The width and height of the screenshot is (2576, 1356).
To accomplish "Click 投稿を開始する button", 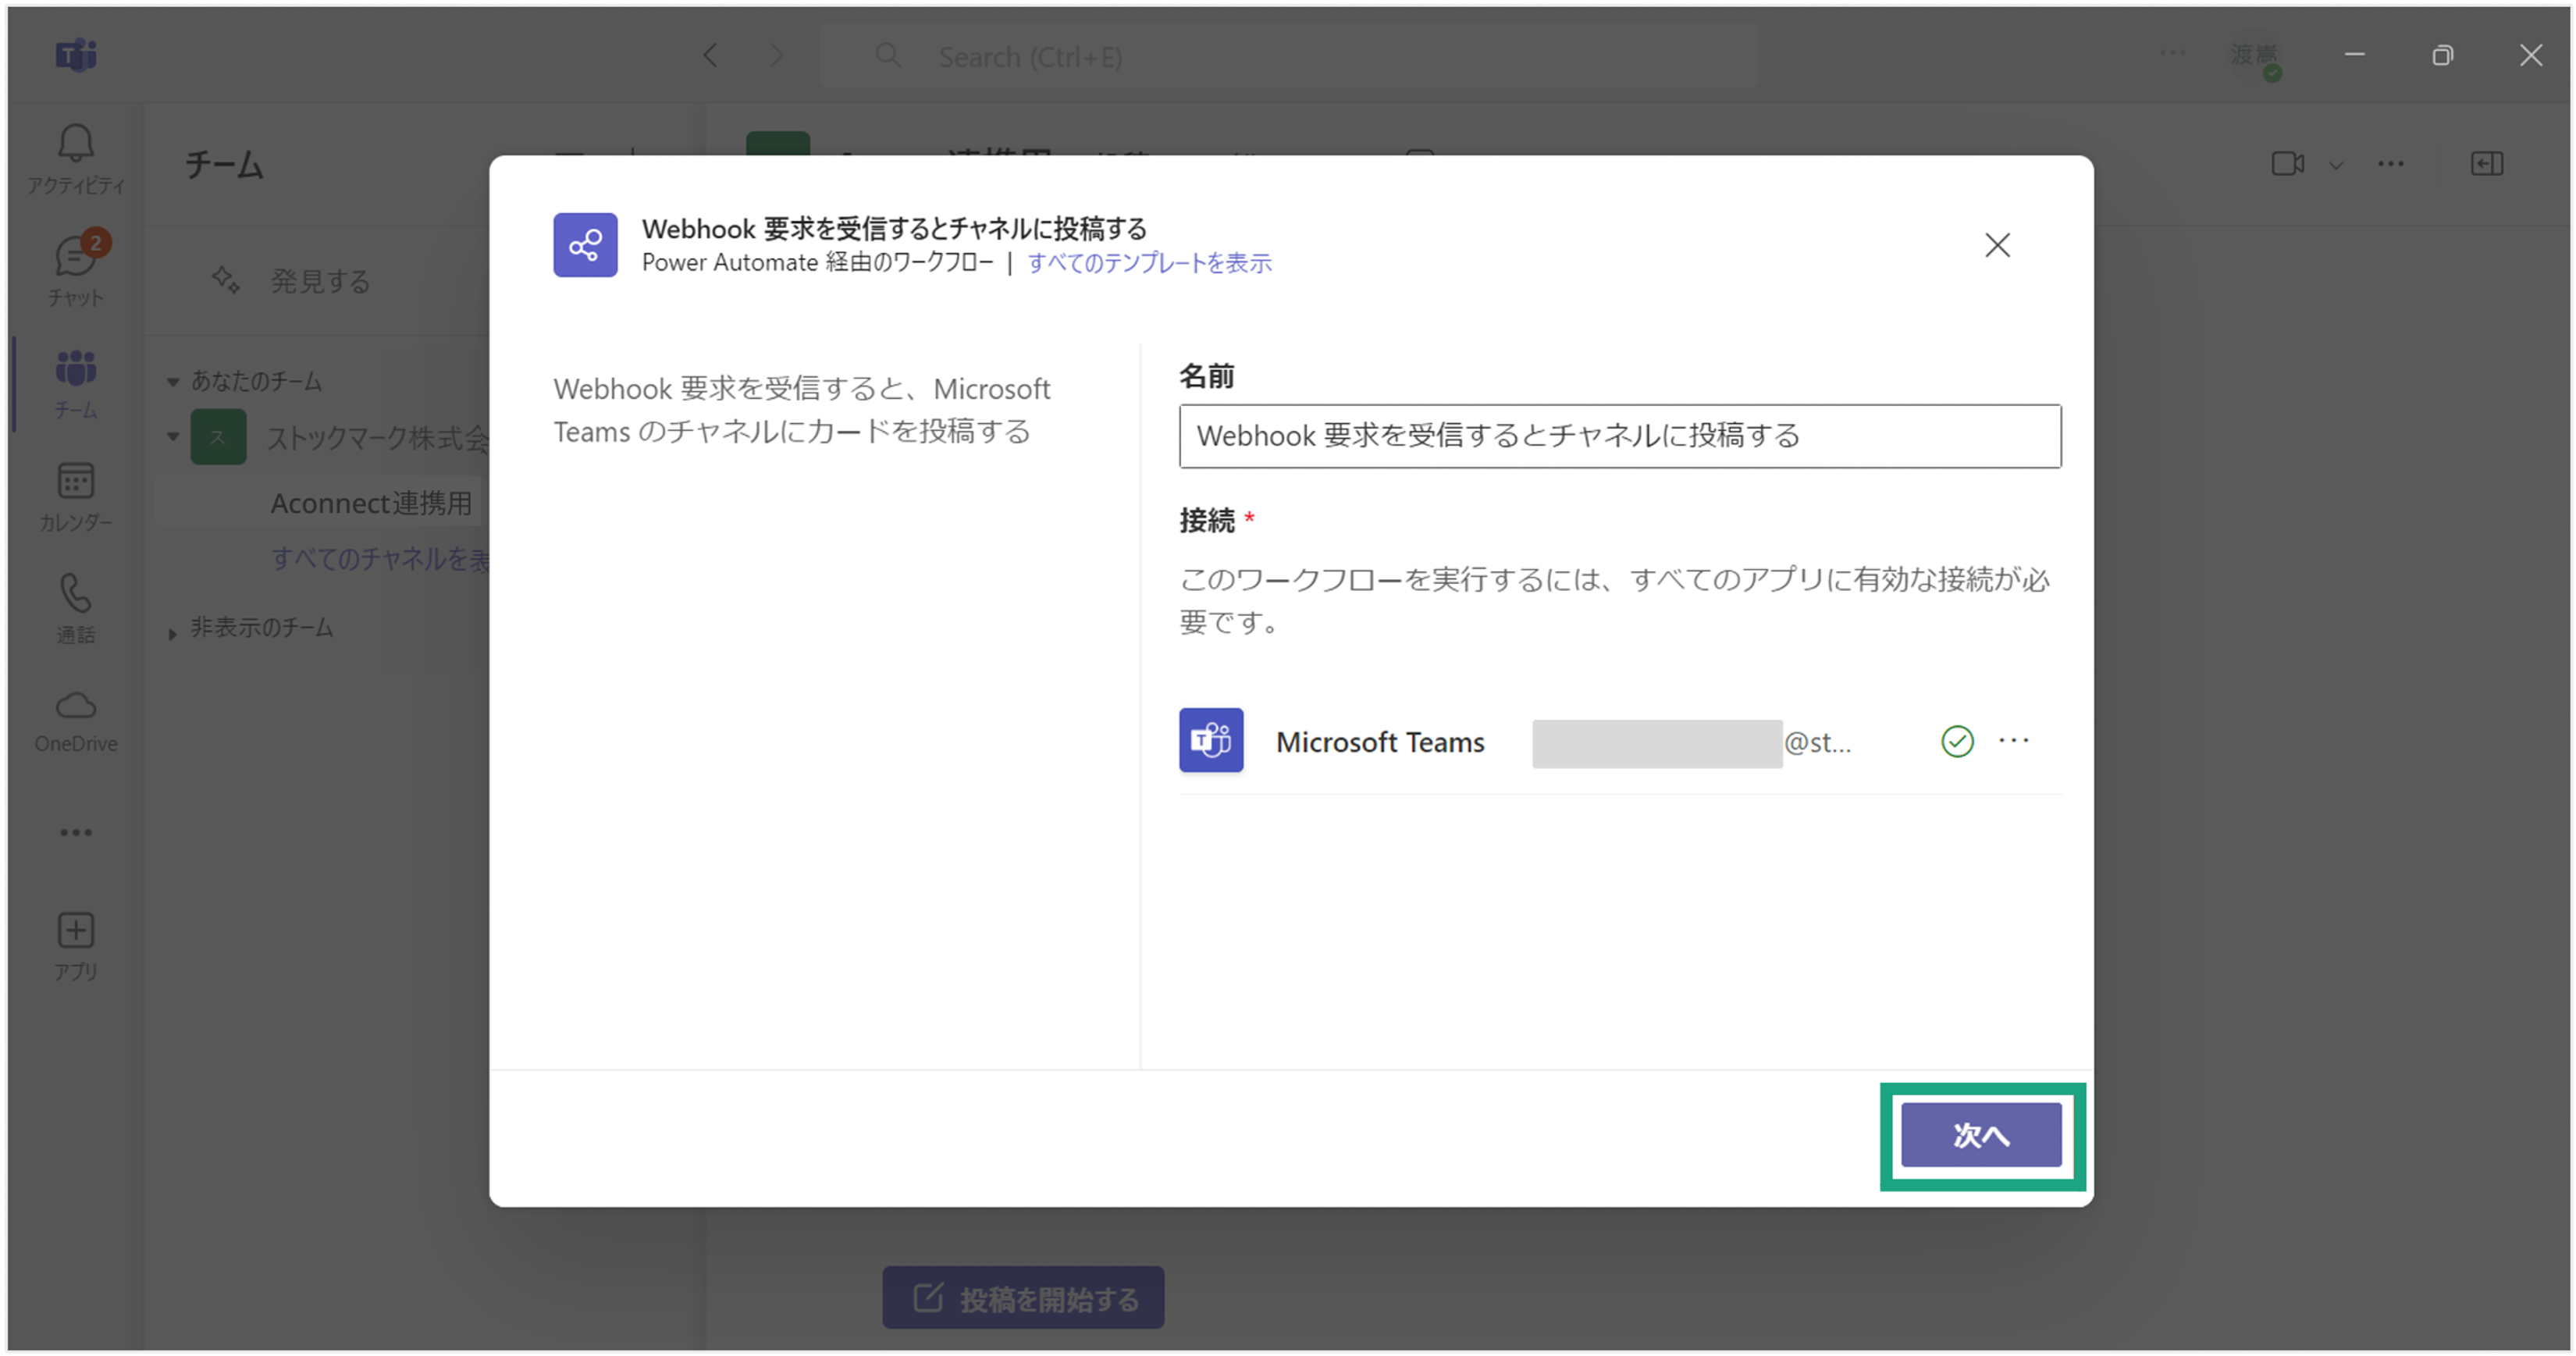I will point(1023,1298).
